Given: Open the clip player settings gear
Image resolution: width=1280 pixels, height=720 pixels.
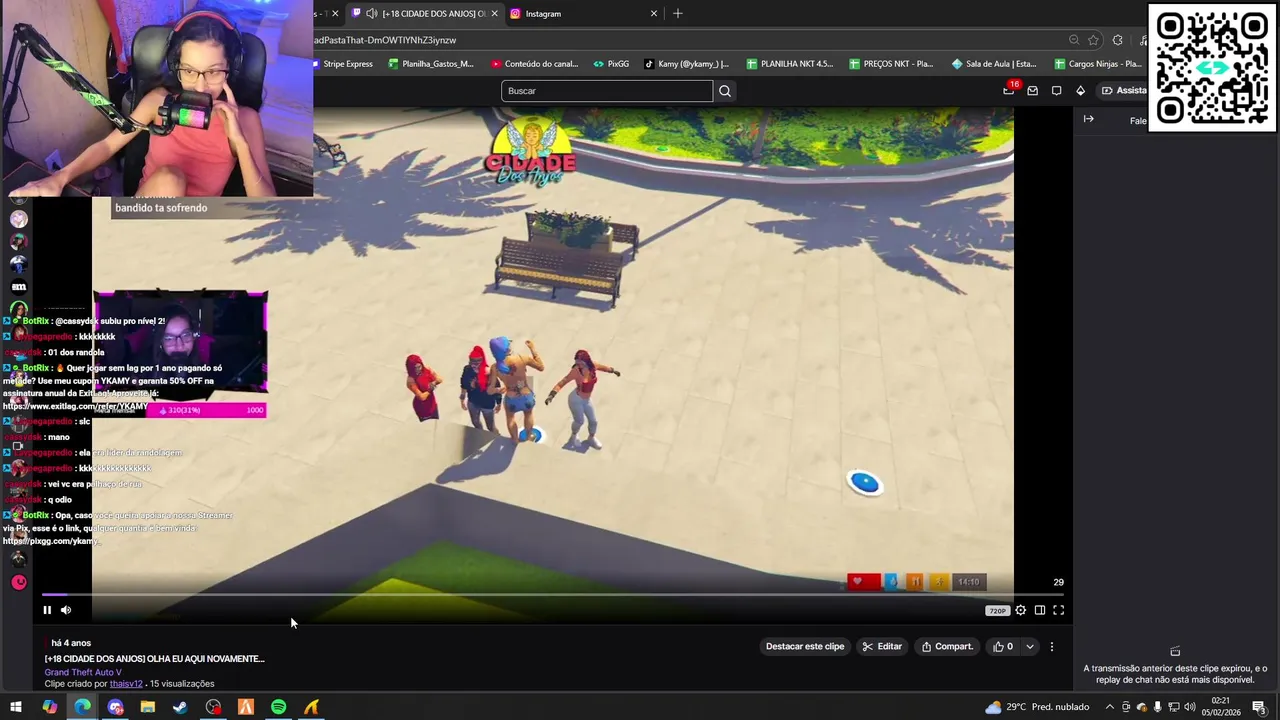Looking at the screenshot, I should [1020, 610].
